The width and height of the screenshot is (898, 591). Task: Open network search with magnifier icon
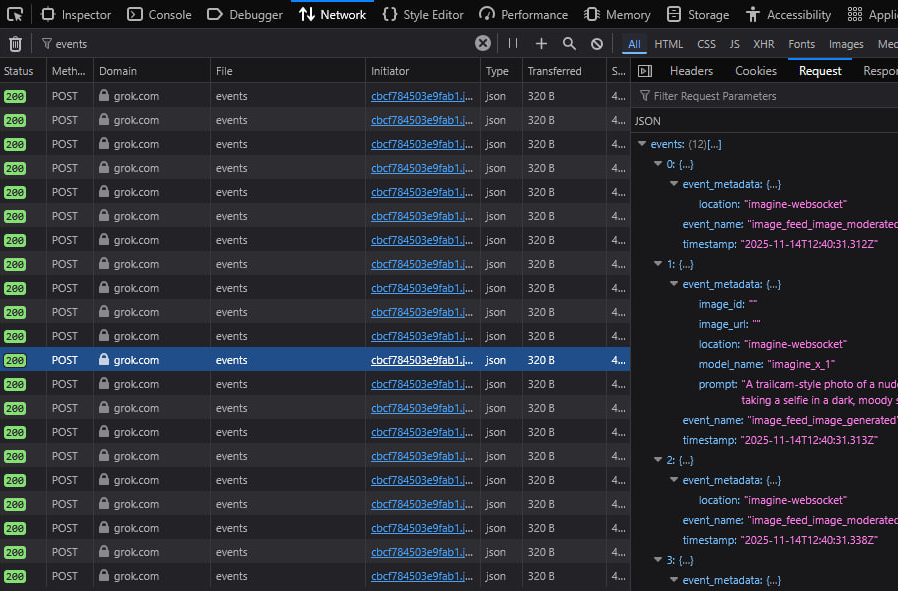(x=569, y=44)
